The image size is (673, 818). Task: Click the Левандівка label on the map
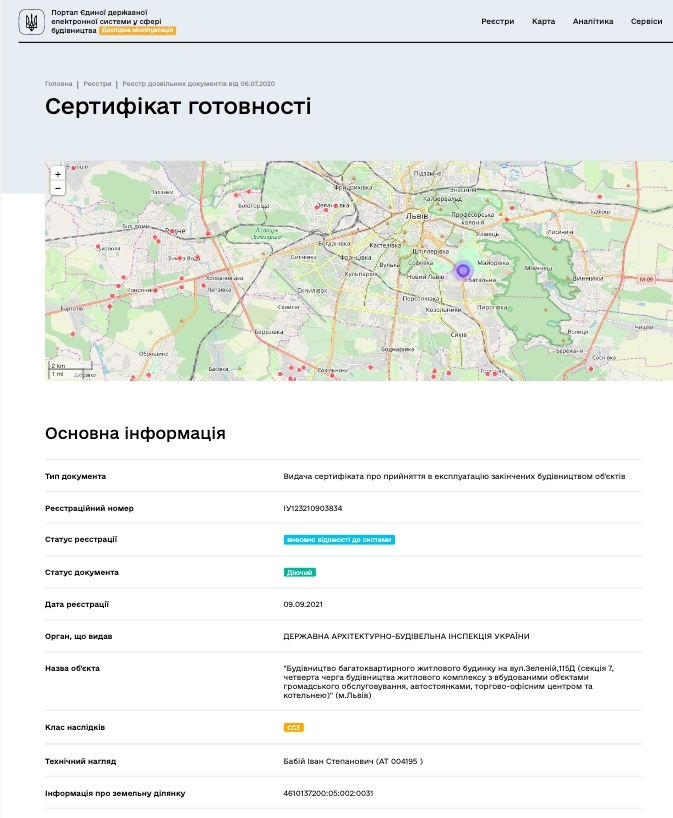pyautogui.click(x=333, y=206)
